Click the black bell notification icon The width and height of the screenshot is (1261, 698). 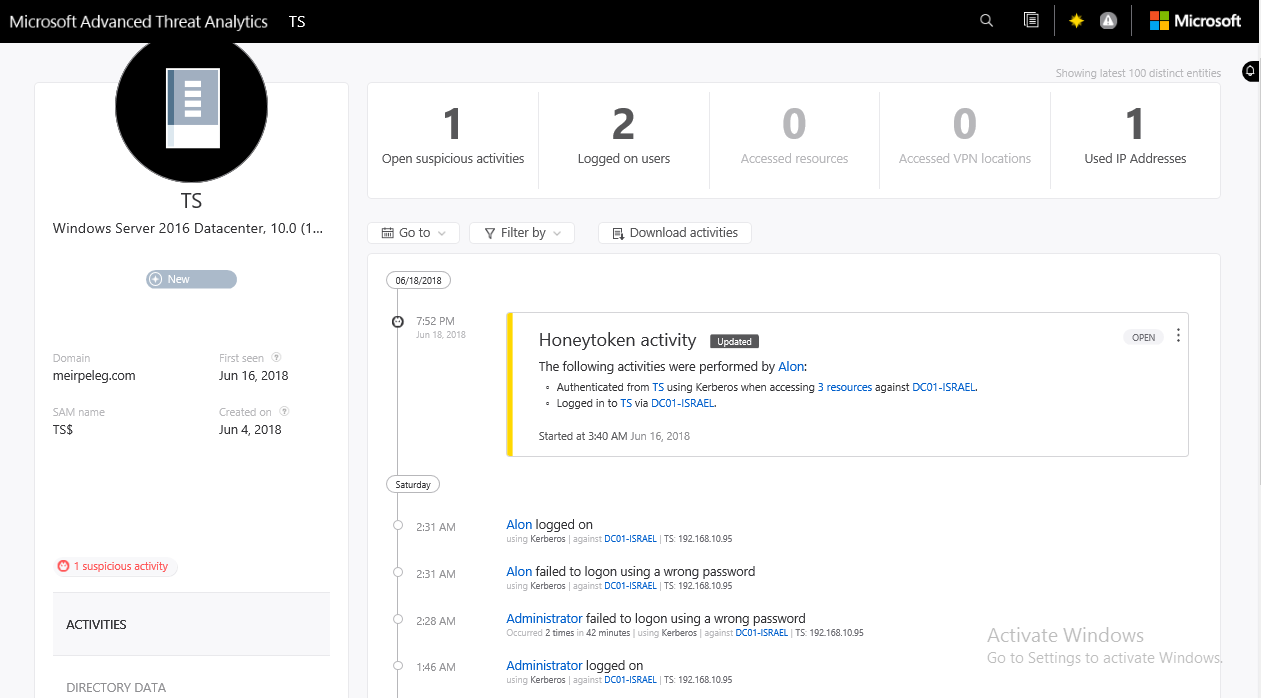coord(1250,71)
